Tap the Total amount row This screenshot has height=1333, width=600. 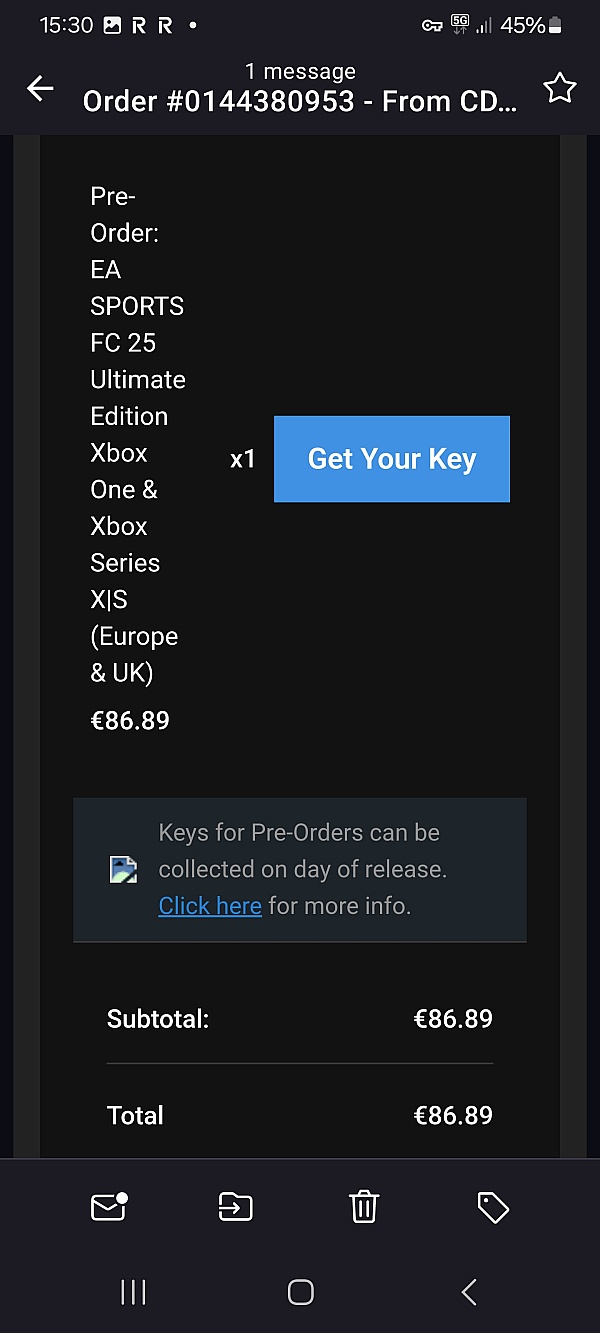pyautogui.click(x=300, y=1115)
